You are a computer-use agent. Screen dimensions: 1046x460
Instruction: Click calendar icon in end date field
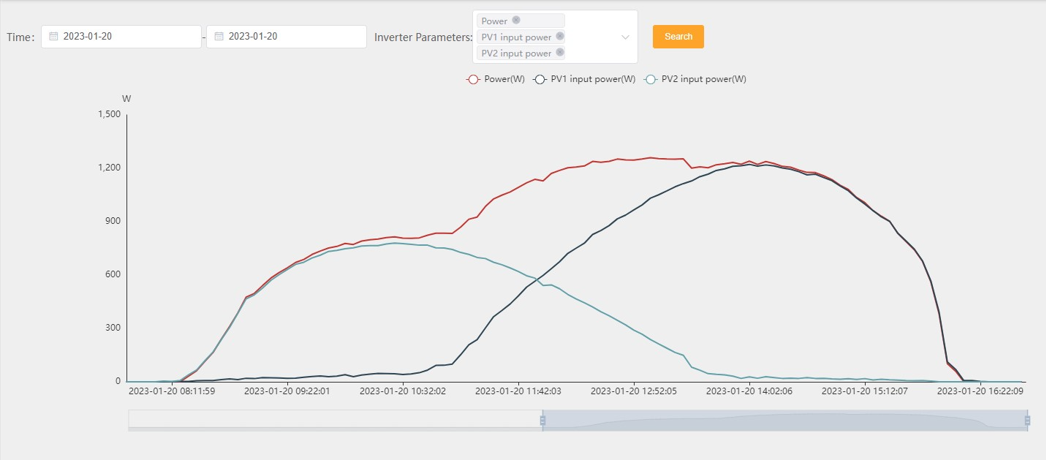click(x=219, y=37)
